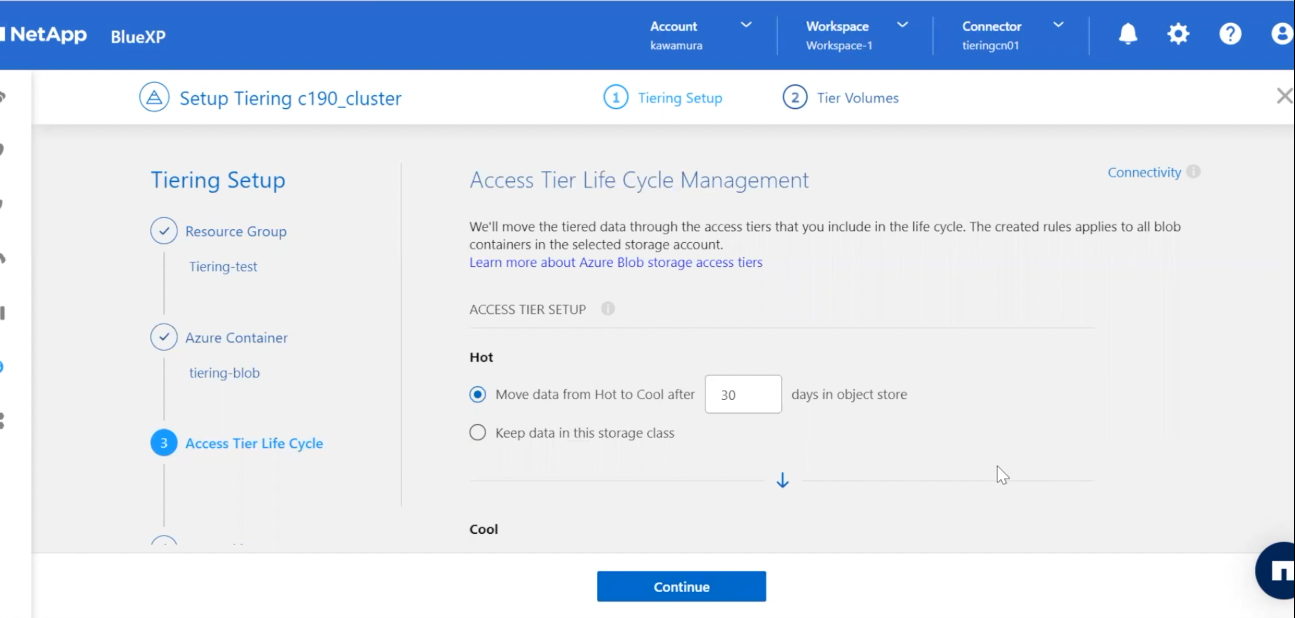Image resolution: width=1295 pixels, height=618 pixels.
Task: Click the NetApp logo
Action: 44,35
